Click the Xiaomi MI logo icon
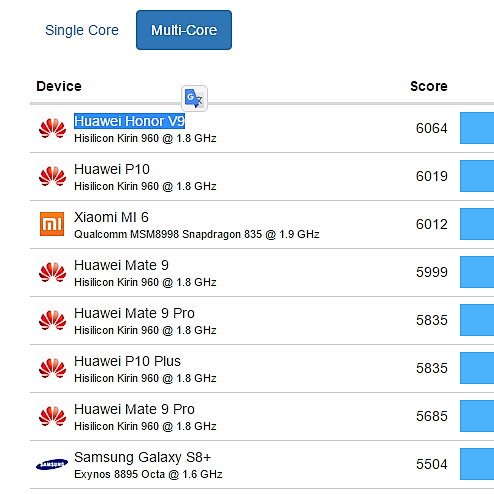This screenshot has height=494, width=494. click(x=52, y=224)
